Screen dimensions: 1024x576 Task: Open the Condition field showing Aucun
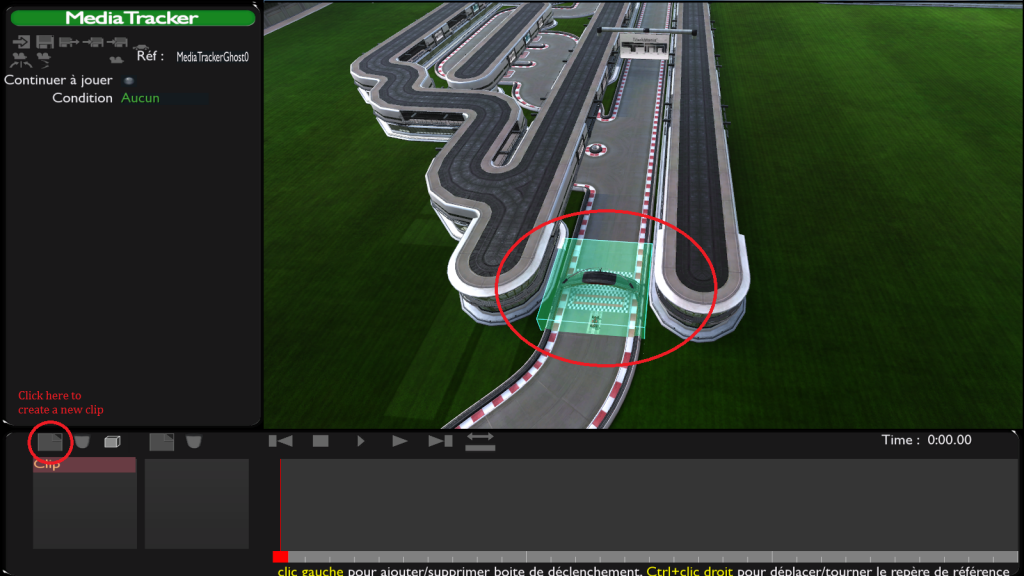[163, 98]
